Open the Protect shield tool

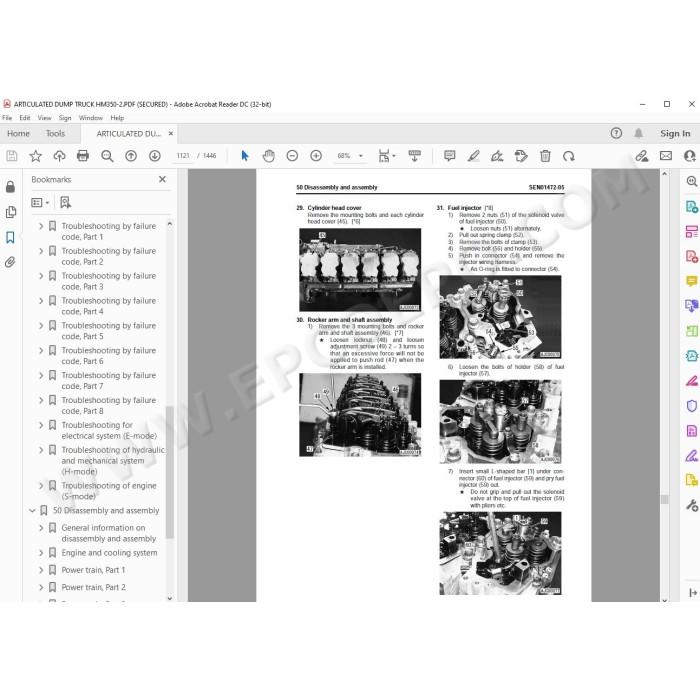coord(692,406)
